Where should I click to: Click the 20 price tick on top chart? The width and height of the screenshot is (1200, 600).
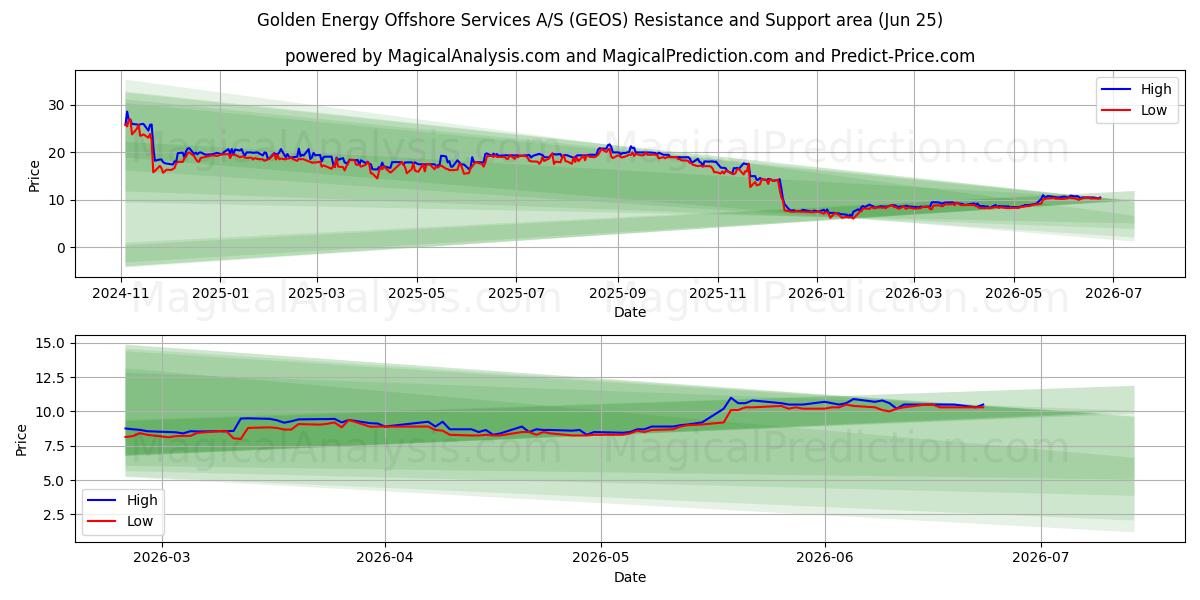coord(56,153)
